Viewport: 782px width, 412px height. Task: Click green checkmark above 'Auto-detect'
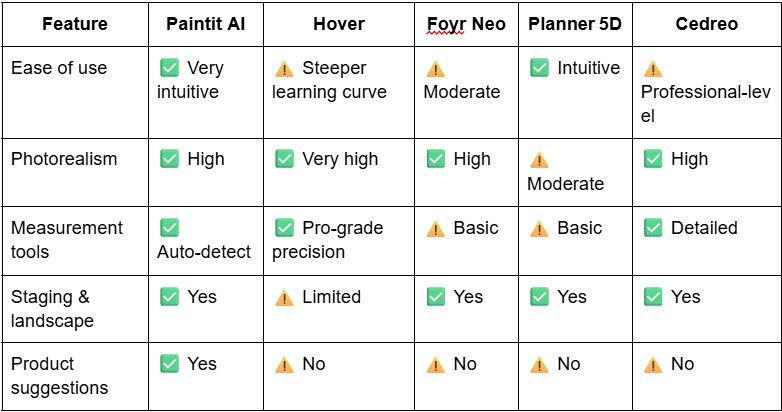pyautogui.click(x=169, y=228)
